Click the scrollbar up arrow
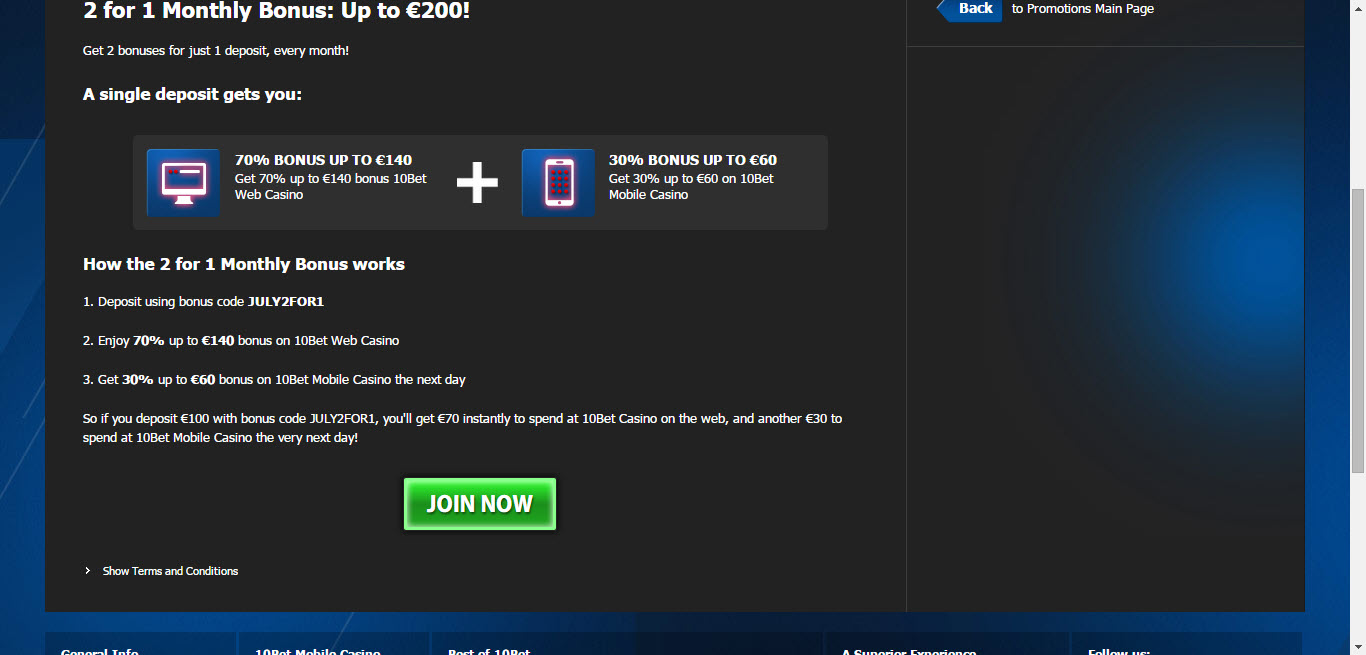The height and width of the screenshot is (655, 1366). pos(1358,7)
